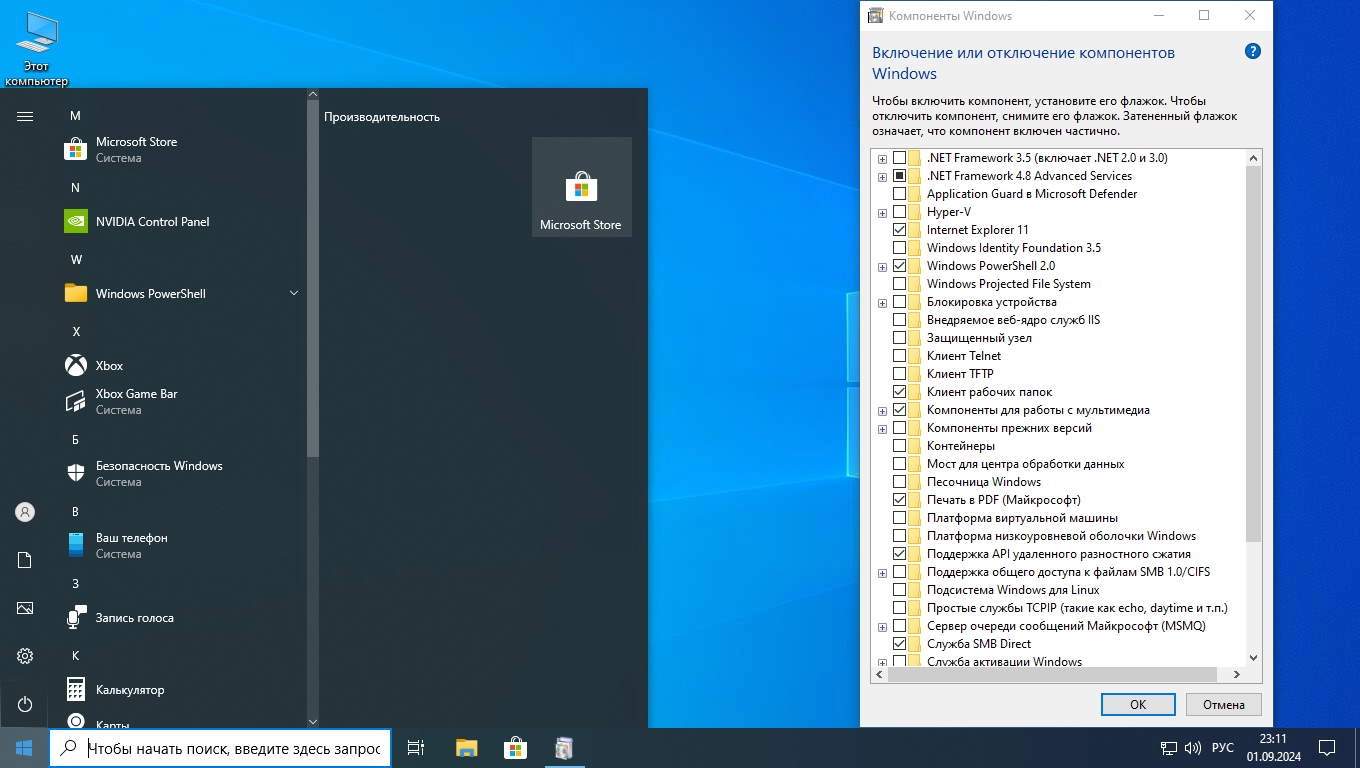Expand the .NET Framework 3.5 node
The width and height of the screenshot is (1360, 768).
pos(882,159)
